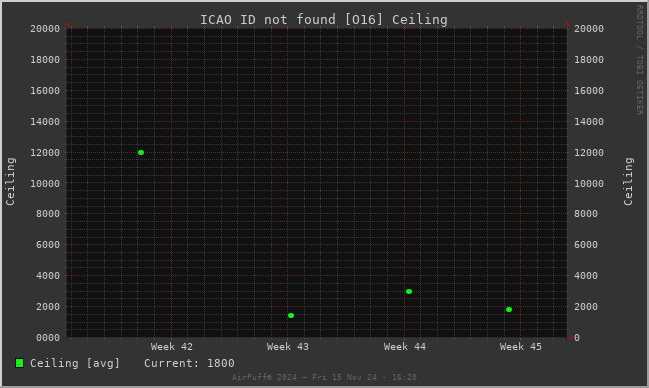Image resolution: width=649 pixels, height=388 pixels.
Task: Click the RRDTOOL / TOBI OETIKER watermark
Action: tap(639, 60)
